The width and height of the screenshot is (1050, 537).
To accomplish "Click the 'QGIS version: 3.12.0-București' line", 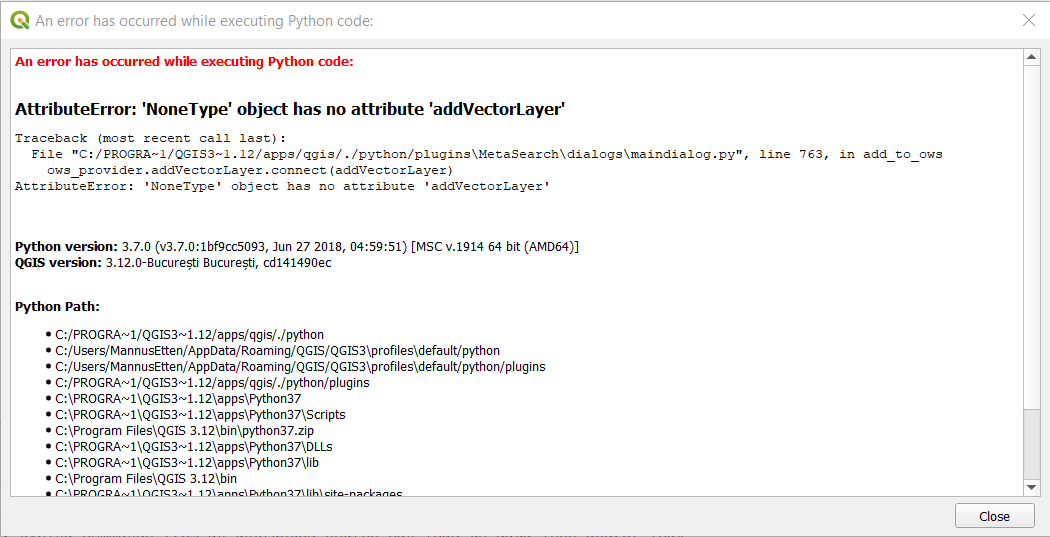I will [173, 262].
